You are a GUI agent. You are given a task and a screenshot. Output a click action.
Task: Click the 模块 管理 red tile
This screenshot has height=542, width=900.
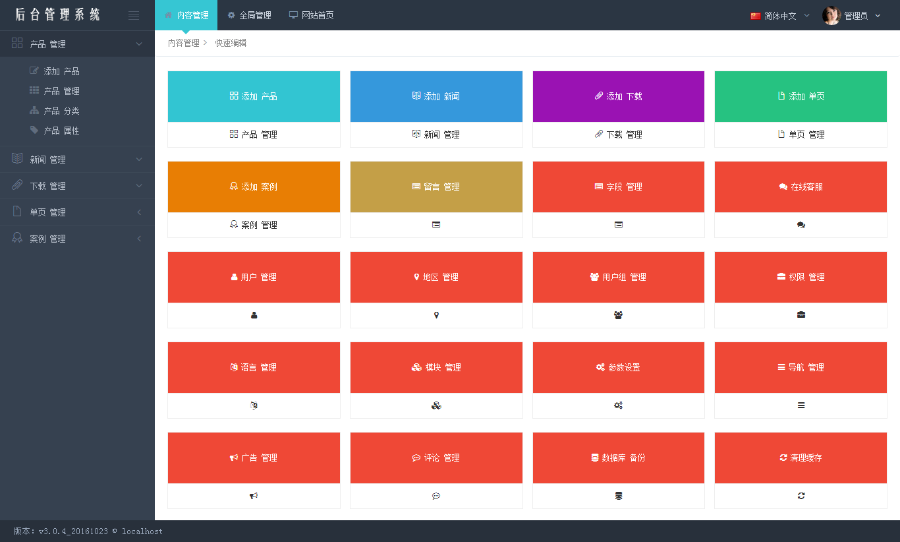(436, 367)
